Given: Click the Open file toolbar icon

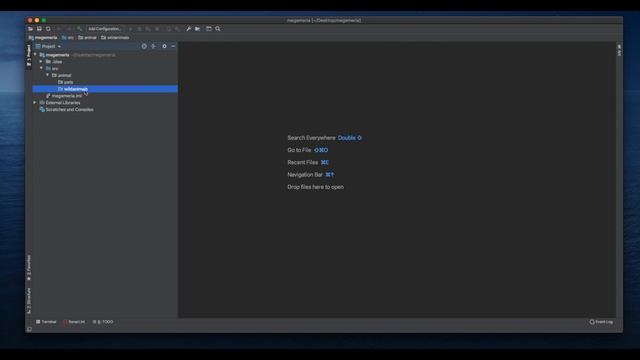Looking at the screenshot, I should click(x=31, y=29).
